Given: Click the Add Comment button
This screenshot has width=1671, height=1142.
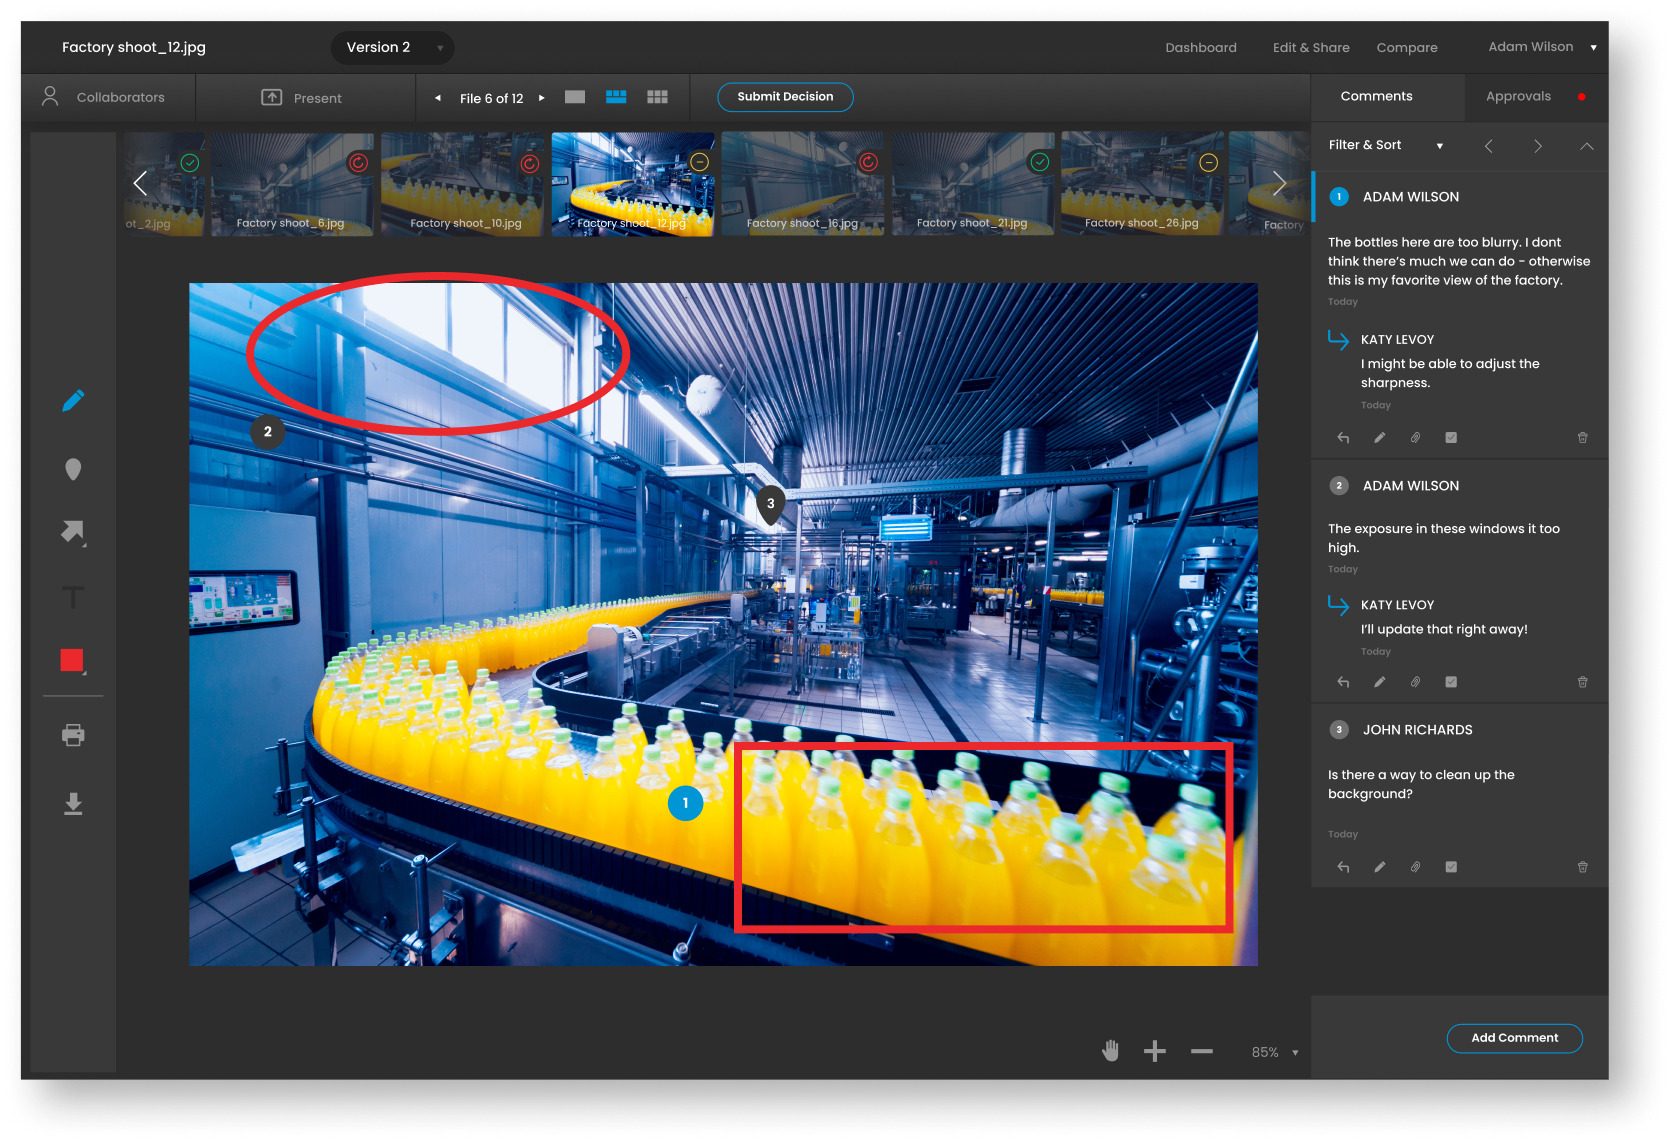Looking at the screenshot, I should click(1514, 1038).
